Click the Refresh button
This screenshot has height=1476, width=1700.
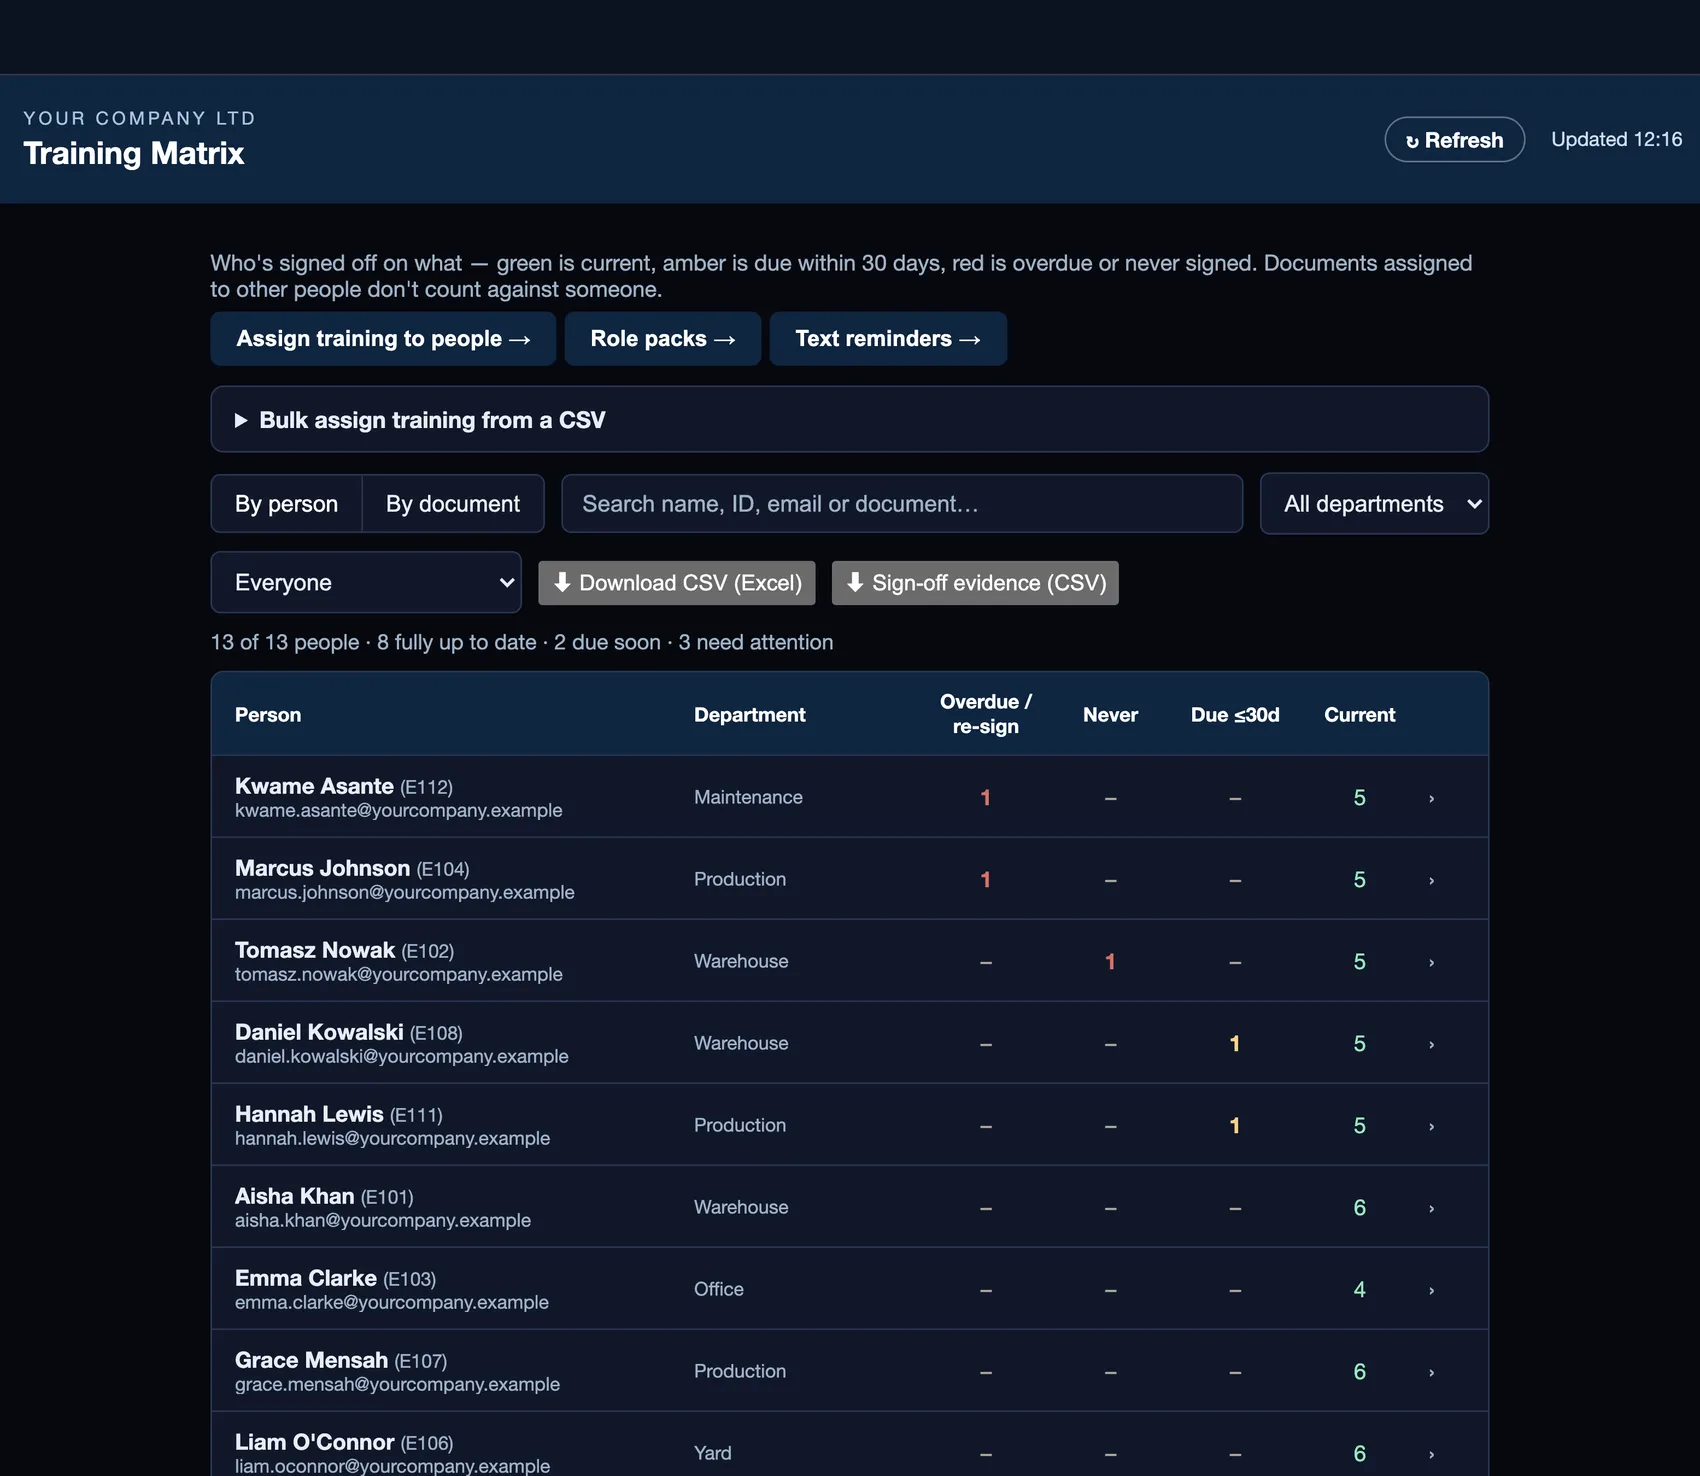point(1454,140)
